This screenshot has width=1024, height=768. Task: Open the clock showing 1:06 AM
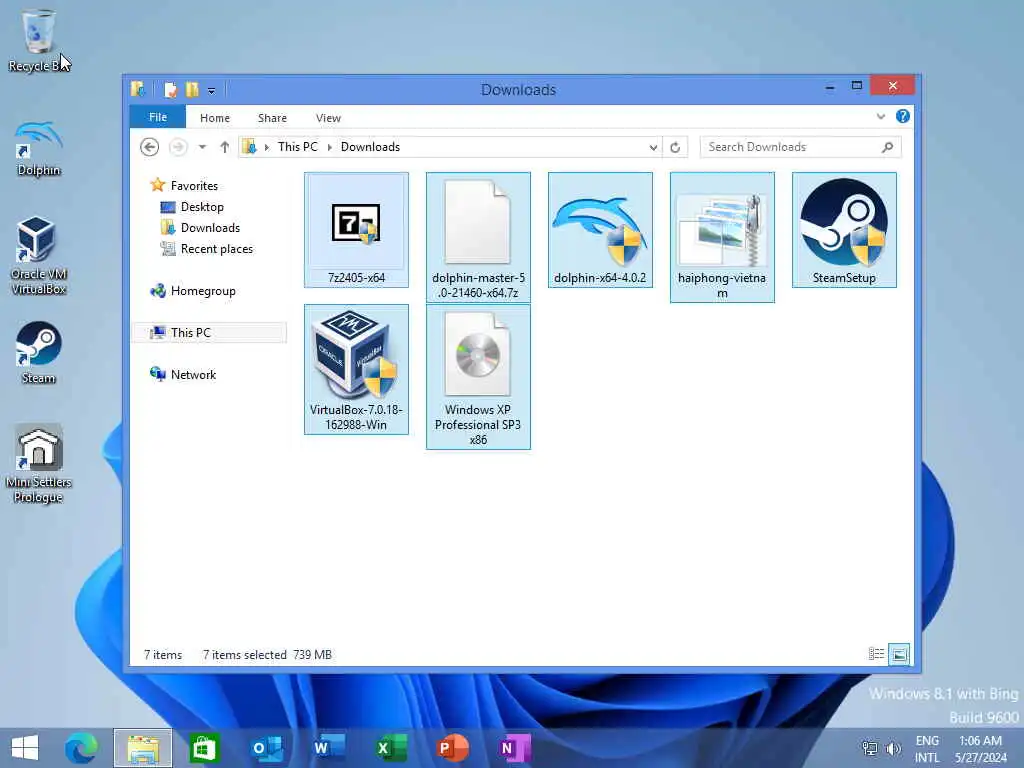(981, 749)
